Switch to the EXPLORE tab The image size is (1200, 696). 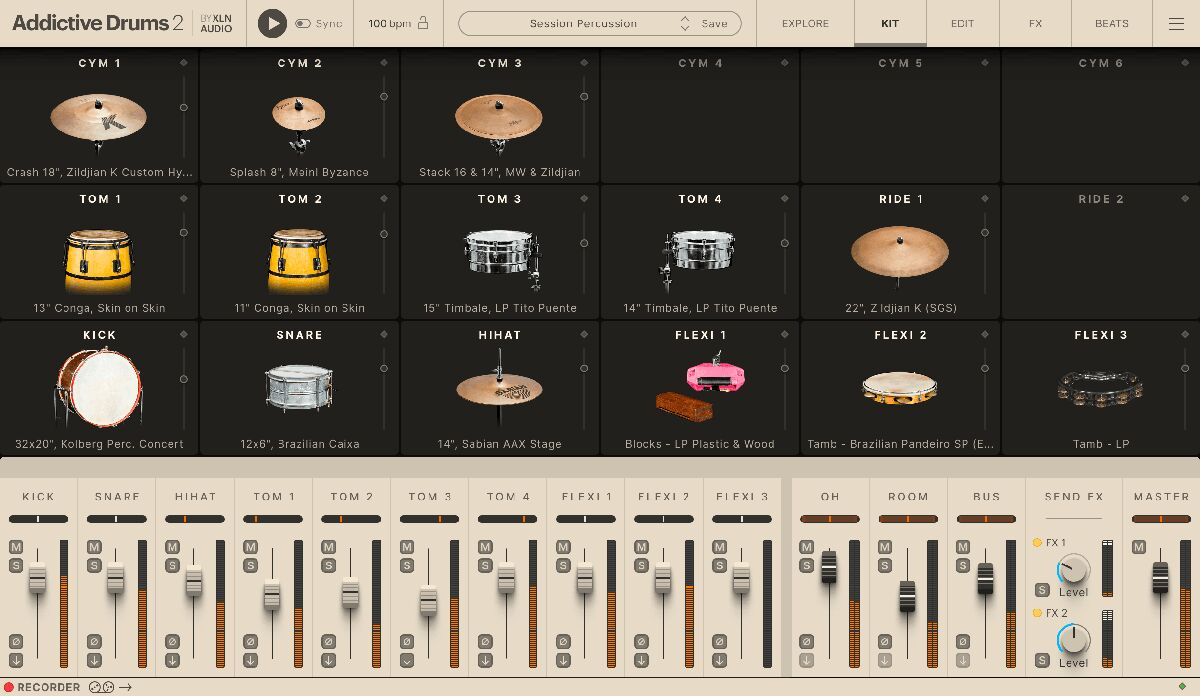coord(805,23)
